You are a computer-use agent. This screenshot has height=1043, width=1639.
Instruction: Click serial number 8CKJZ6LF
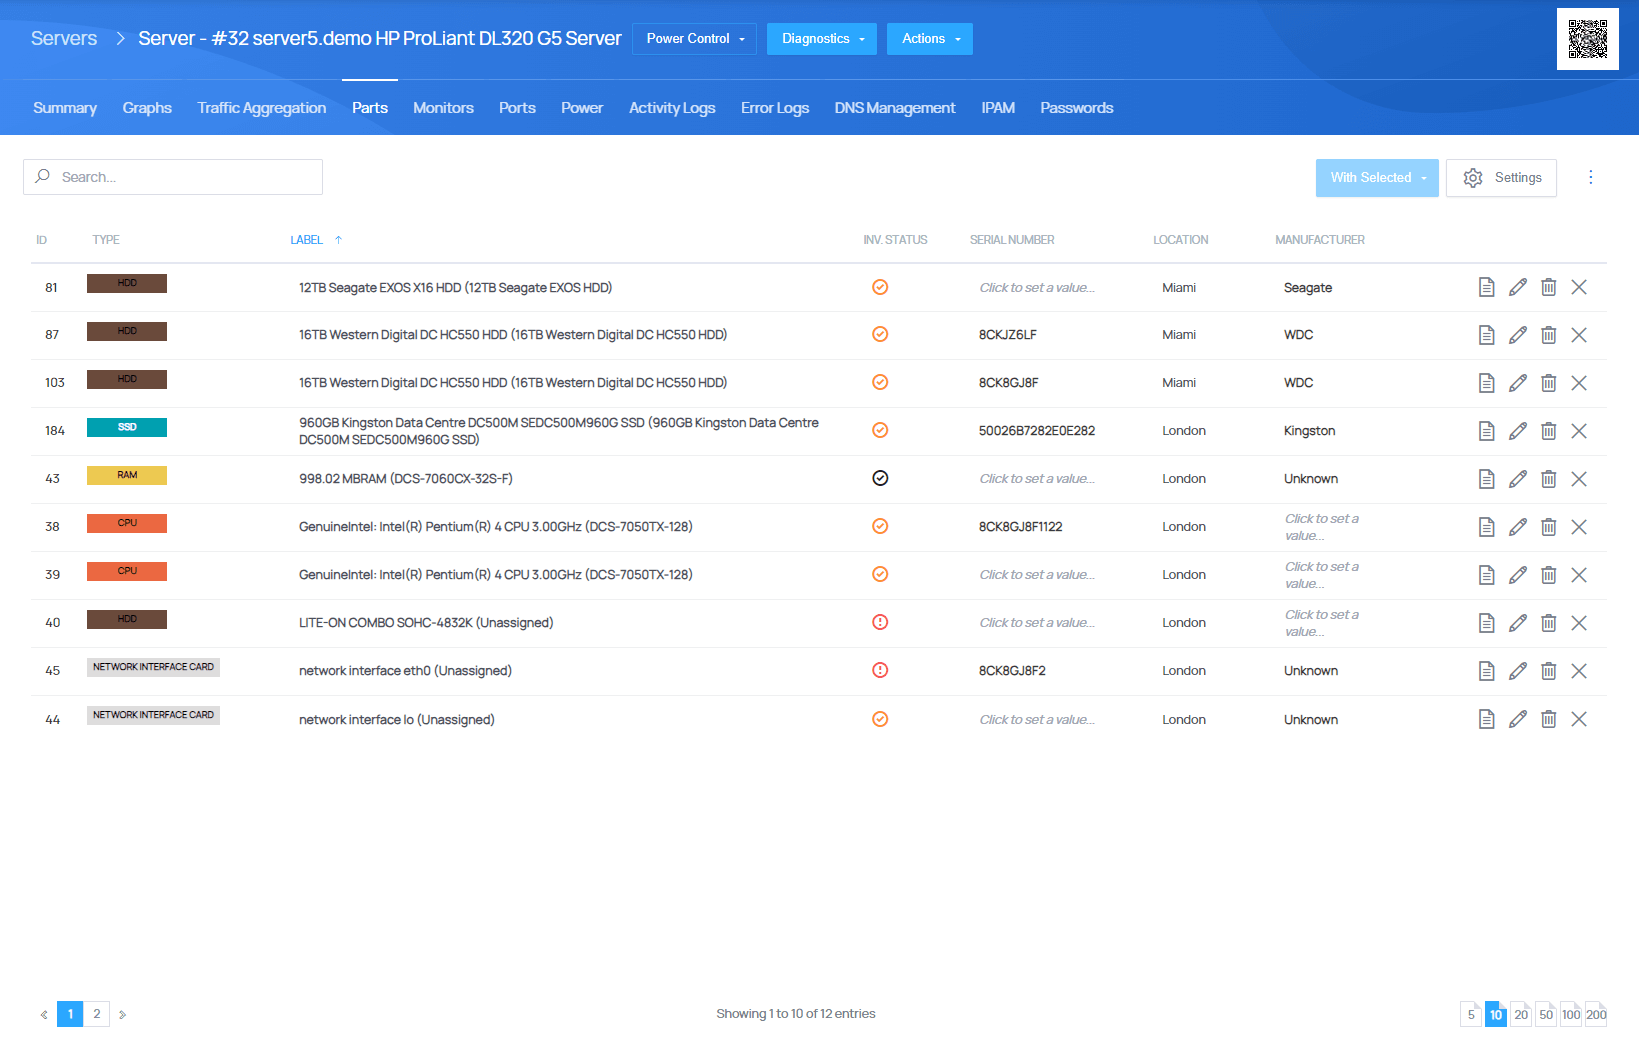[x=1008, y=335]
